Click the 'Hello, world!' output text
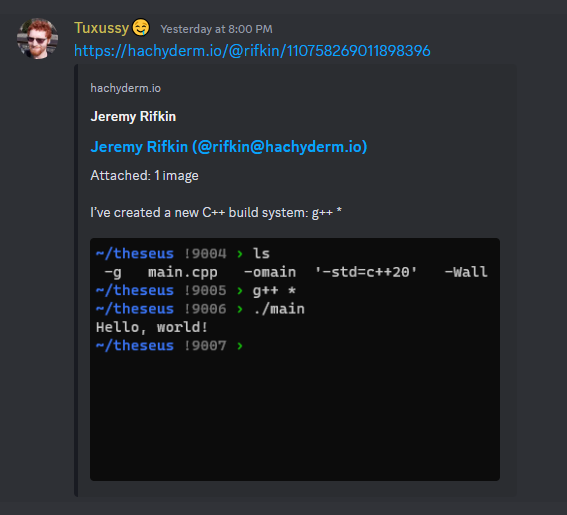 coord(152,328)
